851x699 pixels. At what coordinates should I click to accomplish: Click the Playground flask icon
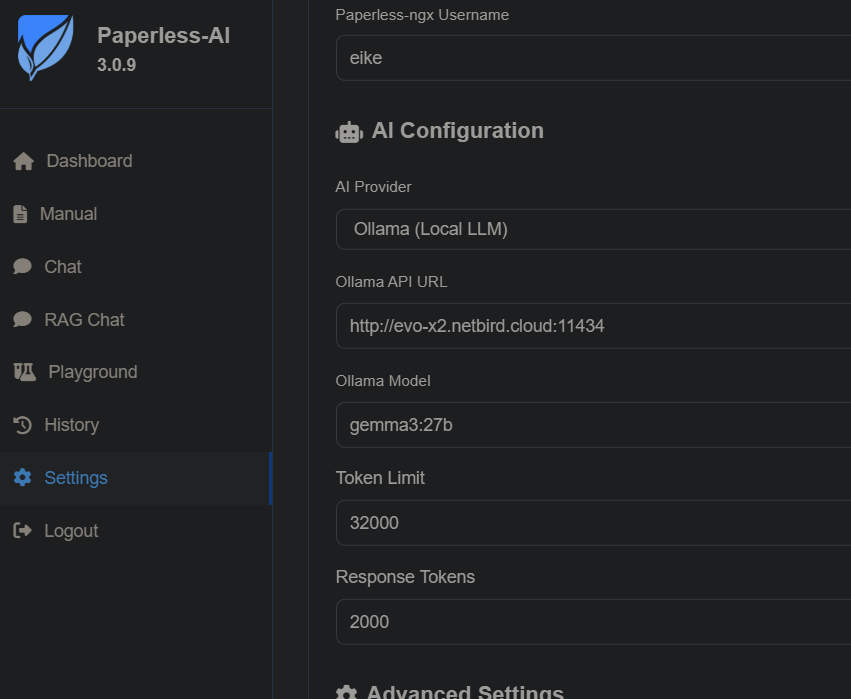[x=24, y=372]
